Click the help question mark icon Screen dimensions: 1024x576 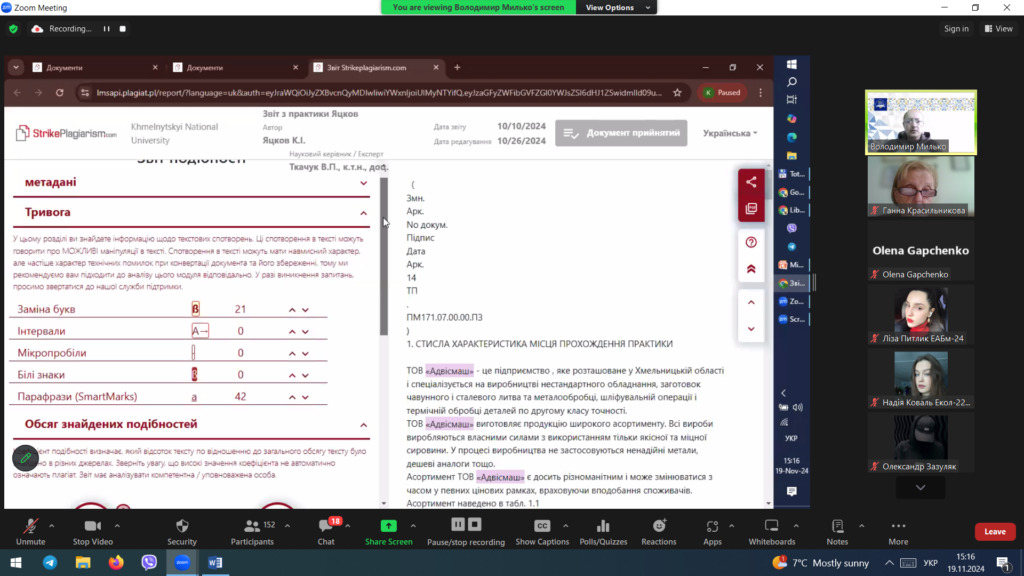tap(751, 242)
